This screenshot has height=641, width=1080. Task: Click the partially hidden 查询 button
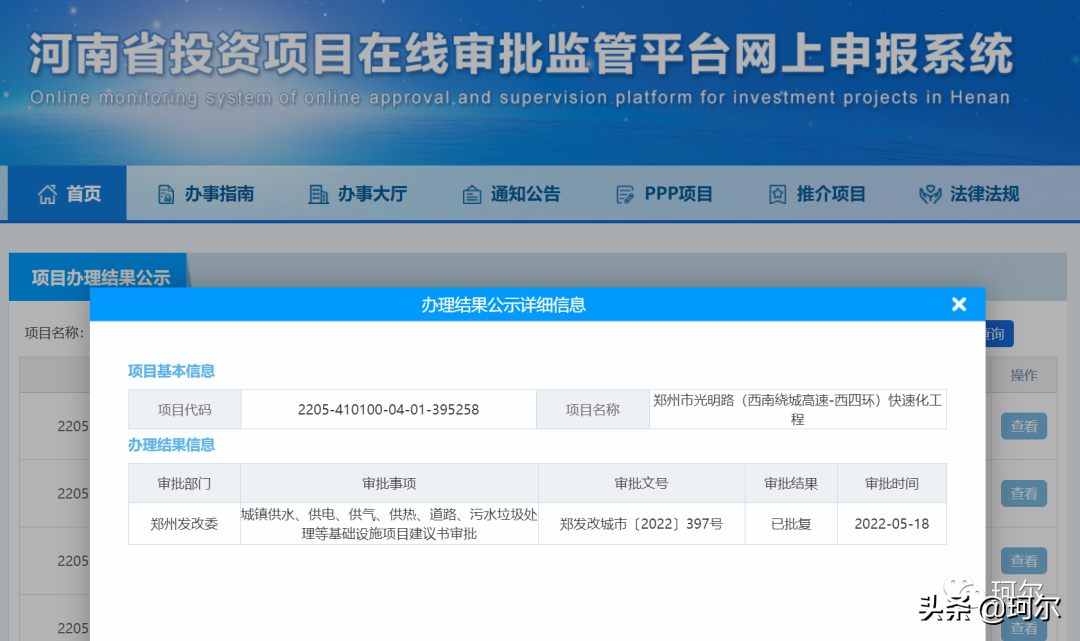pos(999,334)
